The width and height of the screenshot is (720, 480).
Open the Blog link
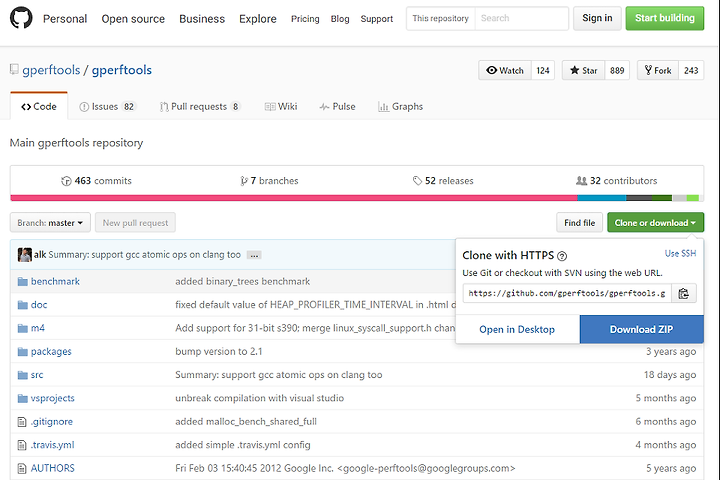coord(340,19)
